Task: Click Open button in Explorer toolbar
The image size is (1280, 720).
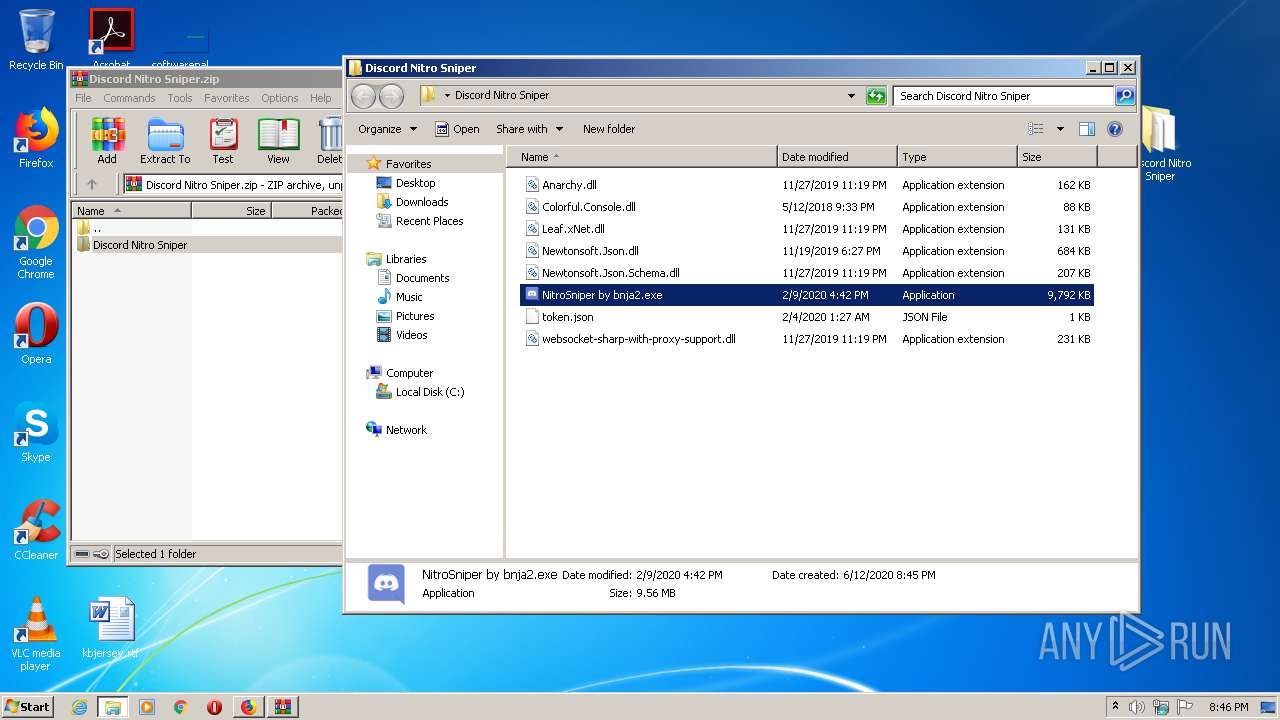Action: (457, 129)
